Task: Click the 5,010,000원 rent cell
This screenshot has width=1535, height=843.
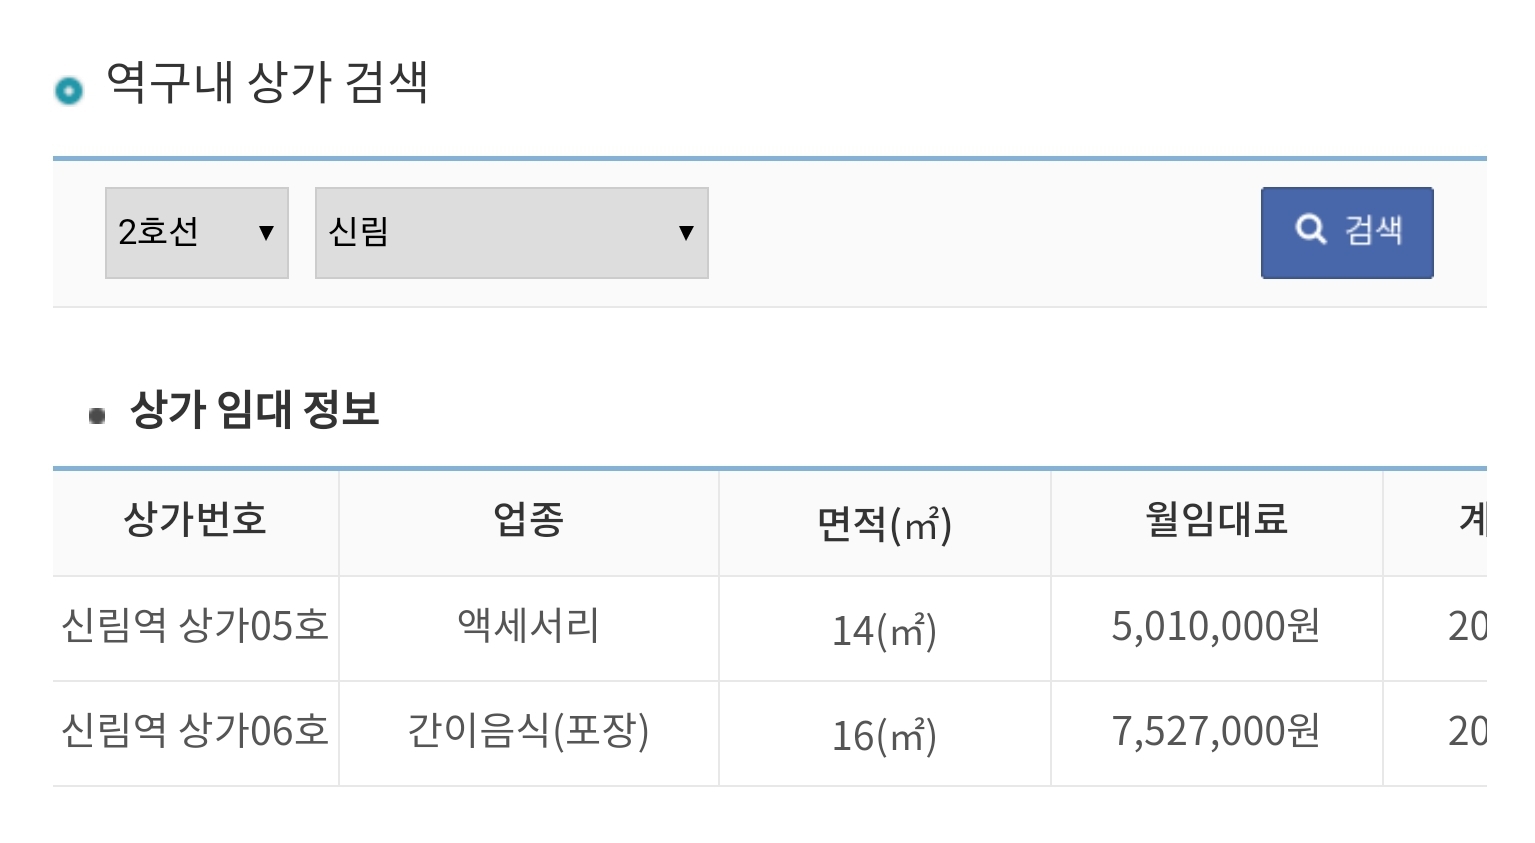Action: 1217,627
